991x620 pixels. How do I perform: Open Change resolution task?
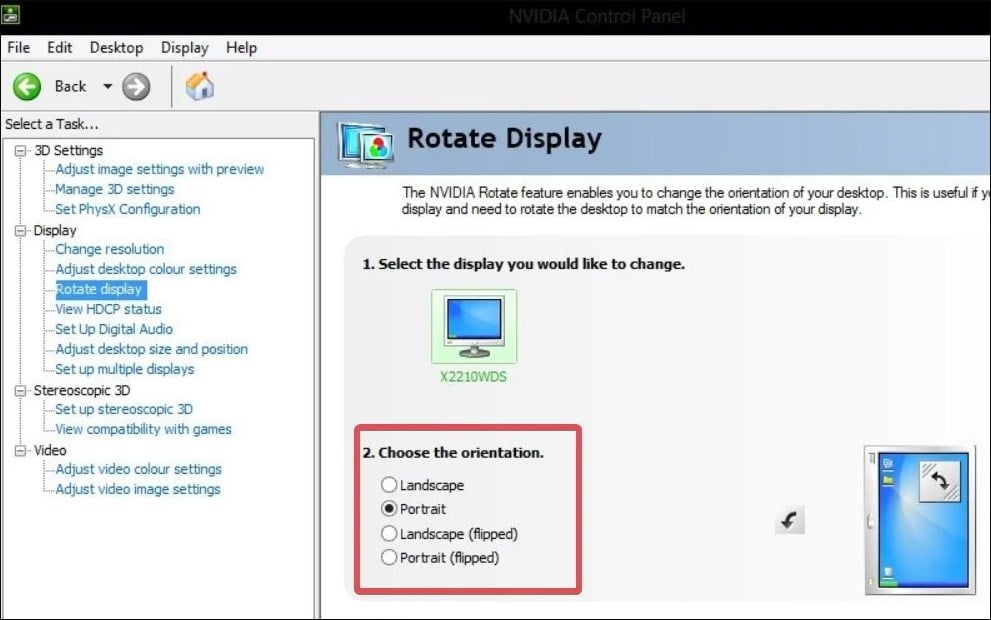pos(109,249)
